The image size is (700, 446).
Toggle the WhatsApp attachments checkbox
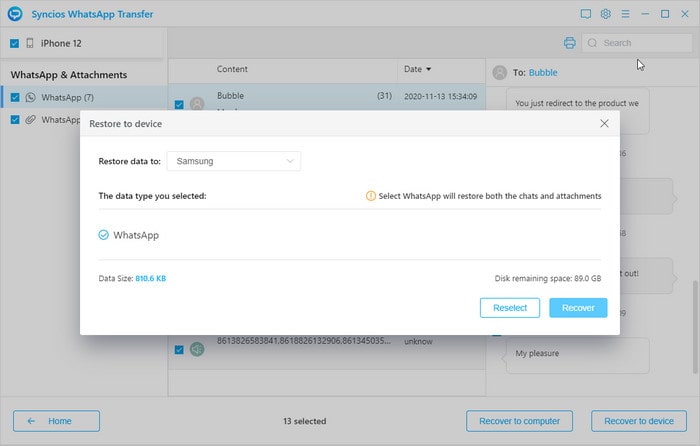pyautogui.click(x=15, y=120)
